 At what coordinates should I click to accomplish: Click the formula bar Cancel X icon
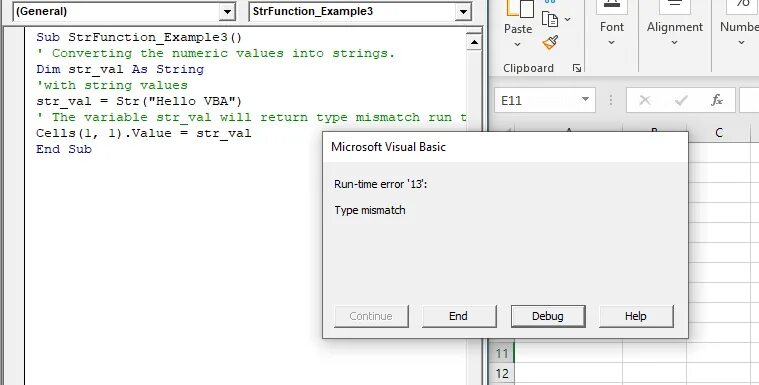tap(645, 100)
